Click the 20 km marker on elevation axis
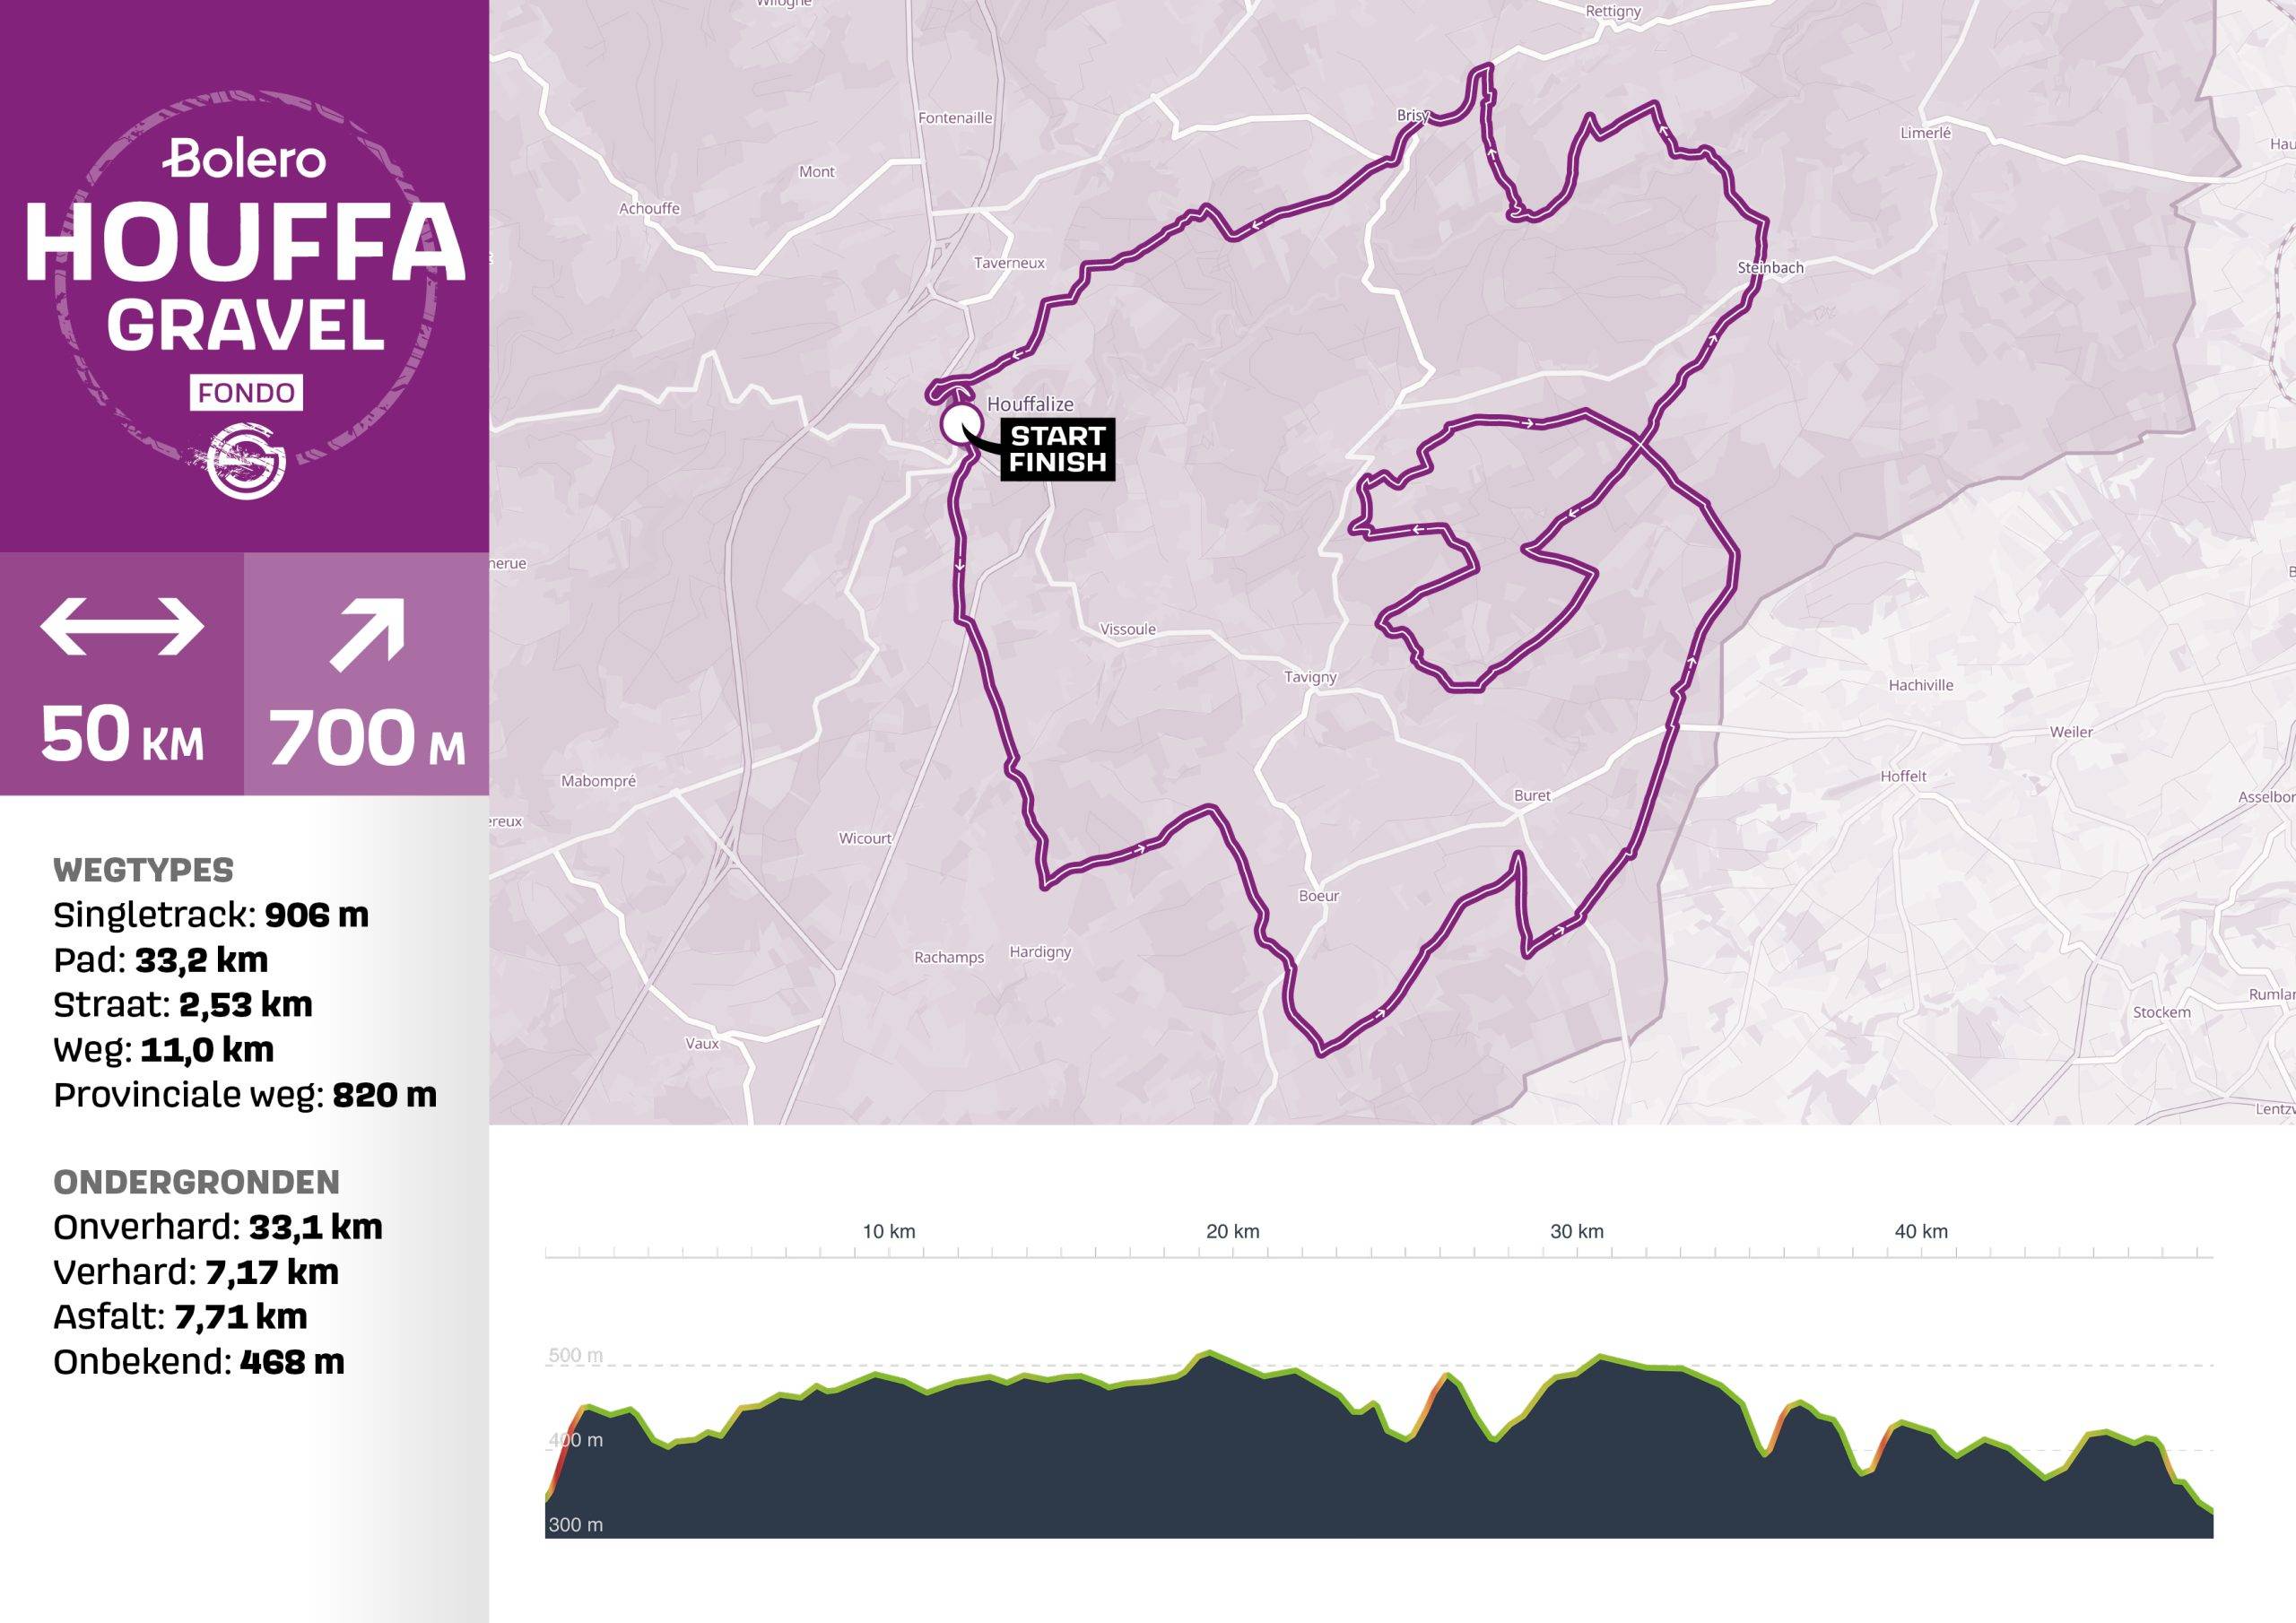The width and height of the screenshot is (2296, 1623). tap(1232, 1231)
